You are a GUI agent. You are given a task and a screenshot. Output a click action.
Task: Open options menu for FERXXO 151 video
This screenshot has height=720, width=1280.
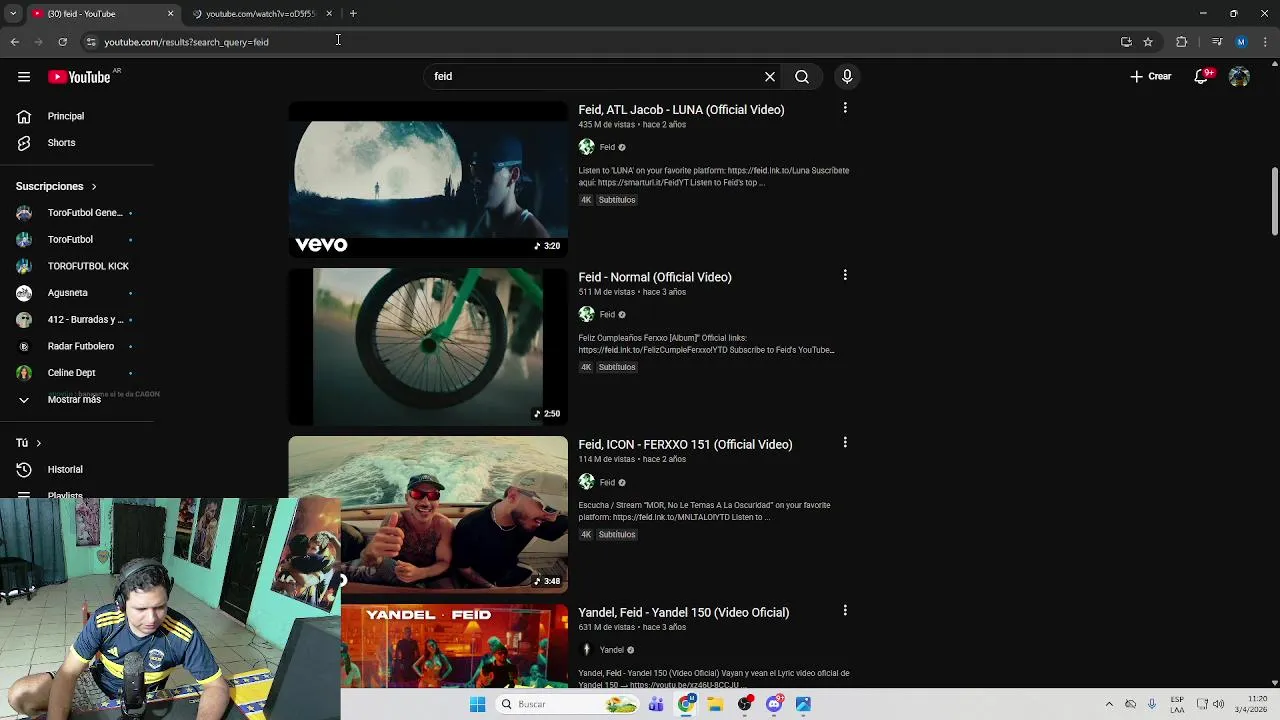tap(845, 442)
